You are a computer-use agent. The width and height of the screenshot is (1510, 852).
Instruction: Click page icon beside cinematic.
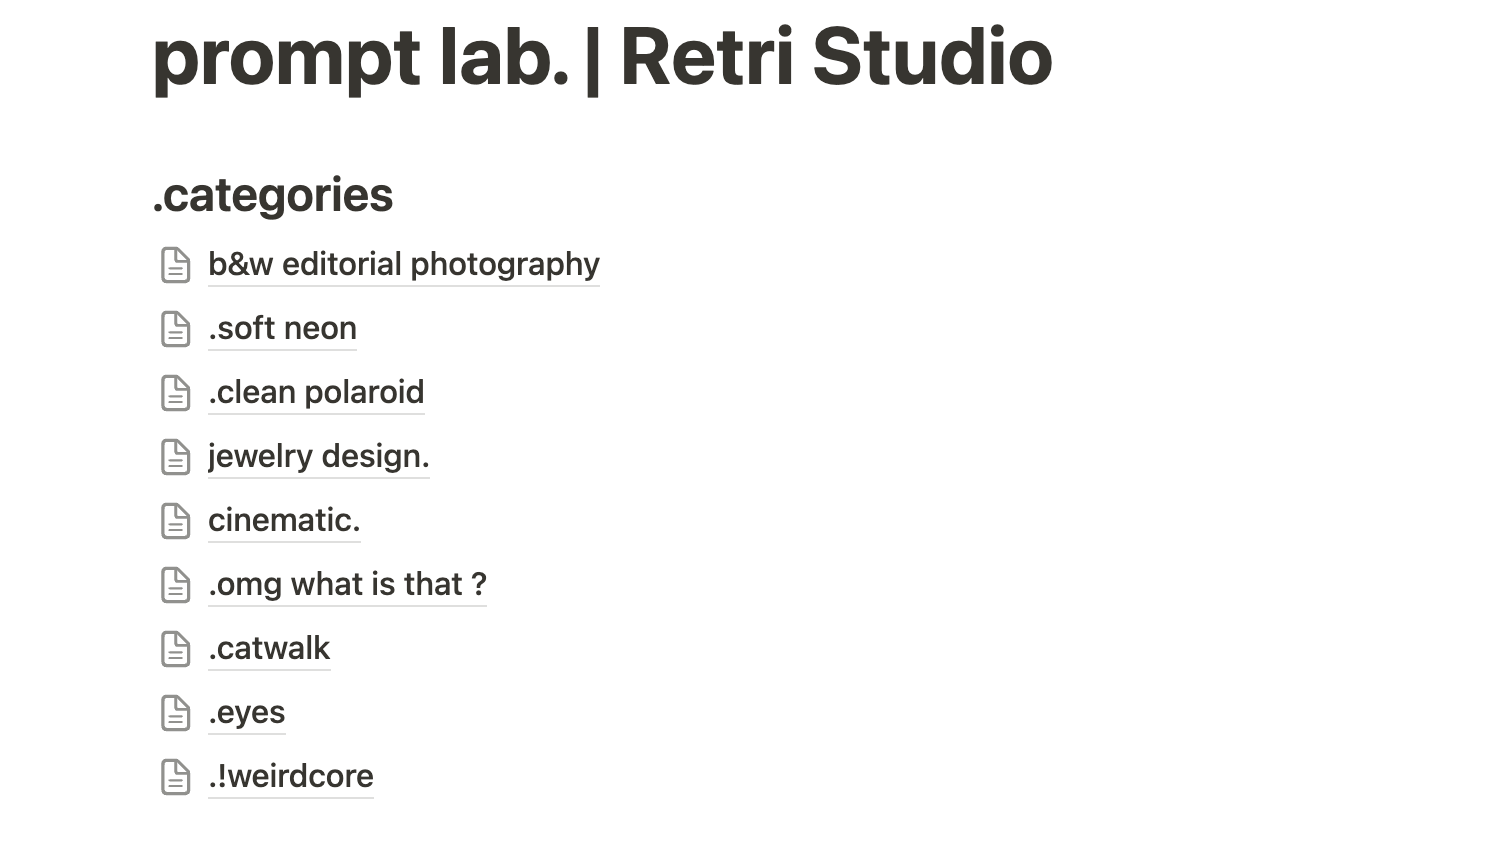click(175, 521)
